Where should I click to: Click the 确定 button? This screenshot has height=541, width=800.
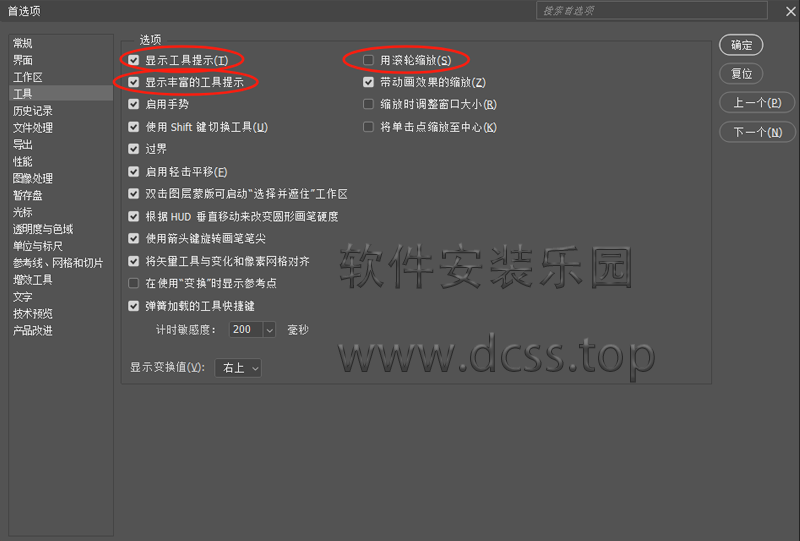pyautogui.click(x=741, y=45)
